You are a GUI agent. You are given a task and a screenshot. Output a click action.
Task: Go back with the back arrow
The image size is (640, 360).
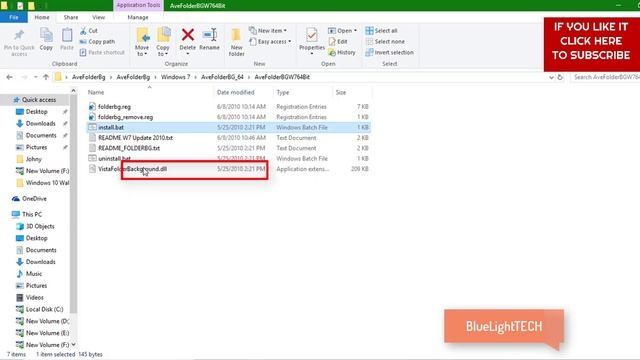click(x=9, y=77)
